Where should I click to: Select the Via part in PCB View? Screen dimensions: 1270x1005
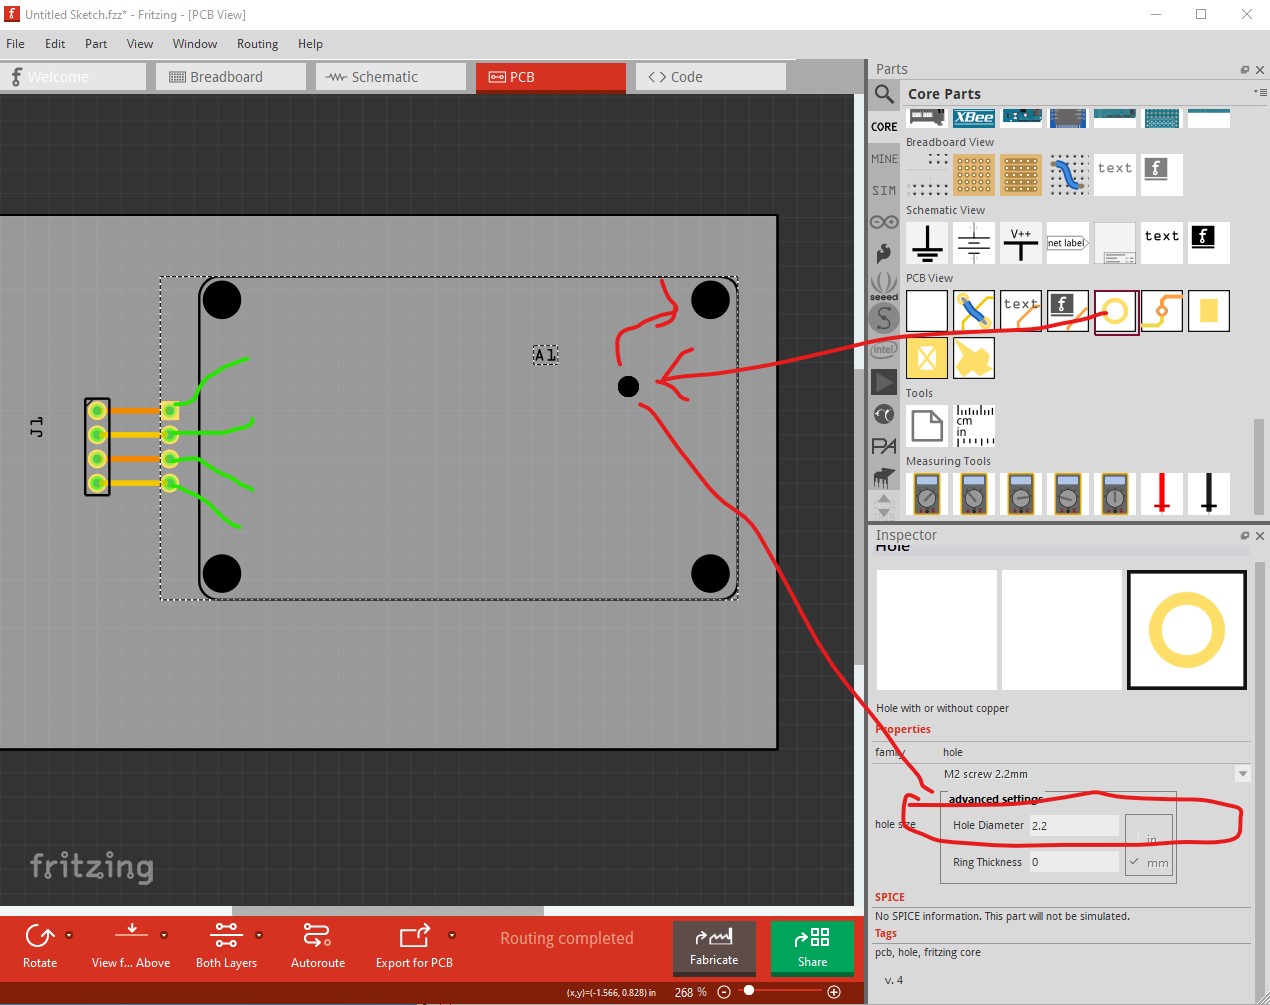pos(1162,312)
